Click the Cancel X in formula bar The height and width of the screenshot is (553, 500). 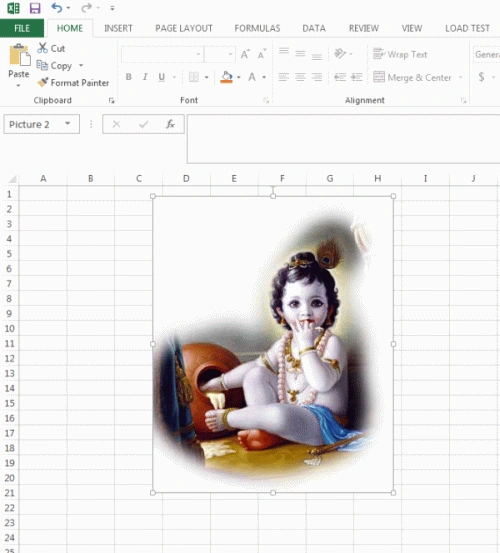tap(116, 124)
